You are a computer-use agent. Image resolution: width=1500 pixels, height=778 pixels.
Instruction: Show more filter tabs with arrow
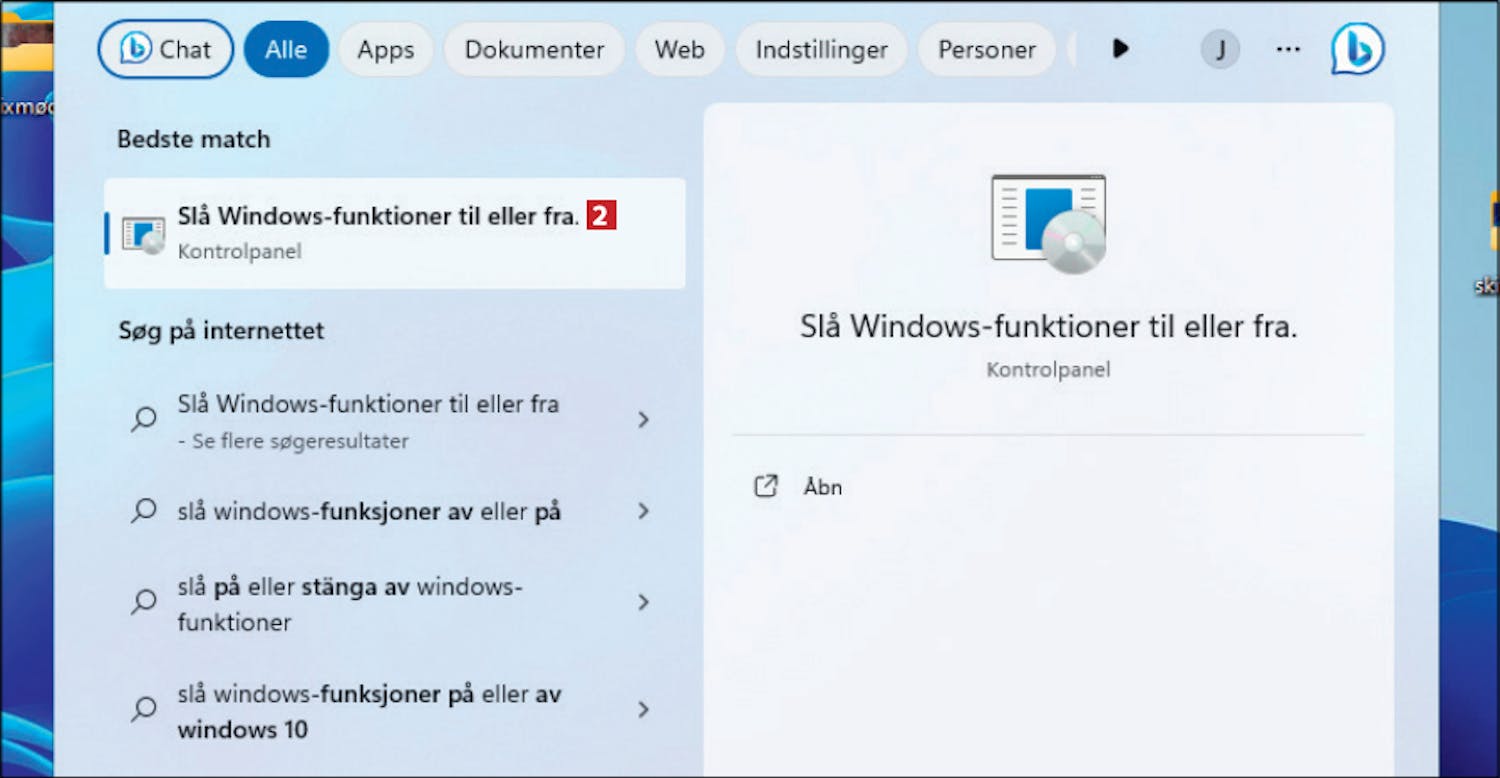click(x=1120, y=48)
